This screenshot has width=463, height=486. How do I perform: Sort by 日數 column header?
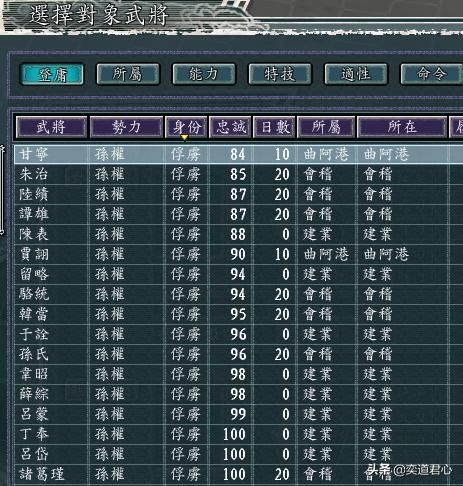pyautogui.click(x=274, y=127)
